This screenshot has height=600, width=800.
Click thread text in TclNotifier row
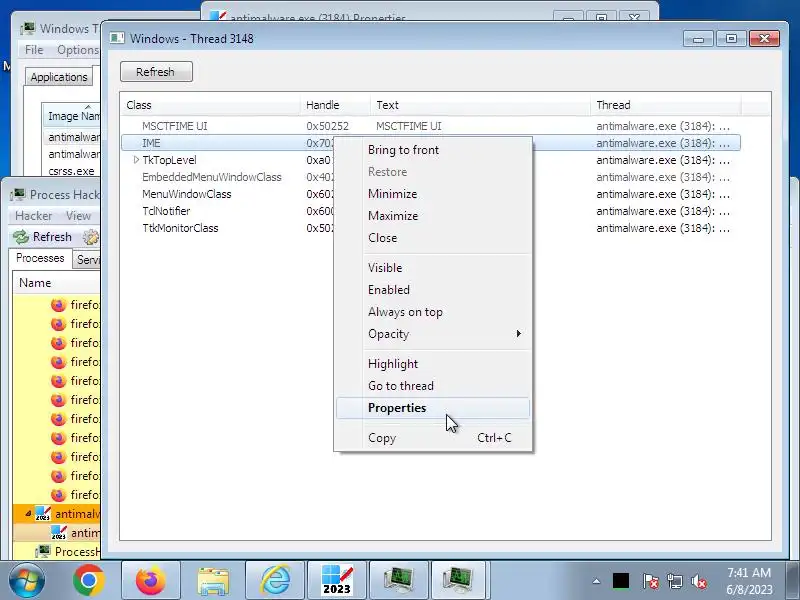[663, 211]
